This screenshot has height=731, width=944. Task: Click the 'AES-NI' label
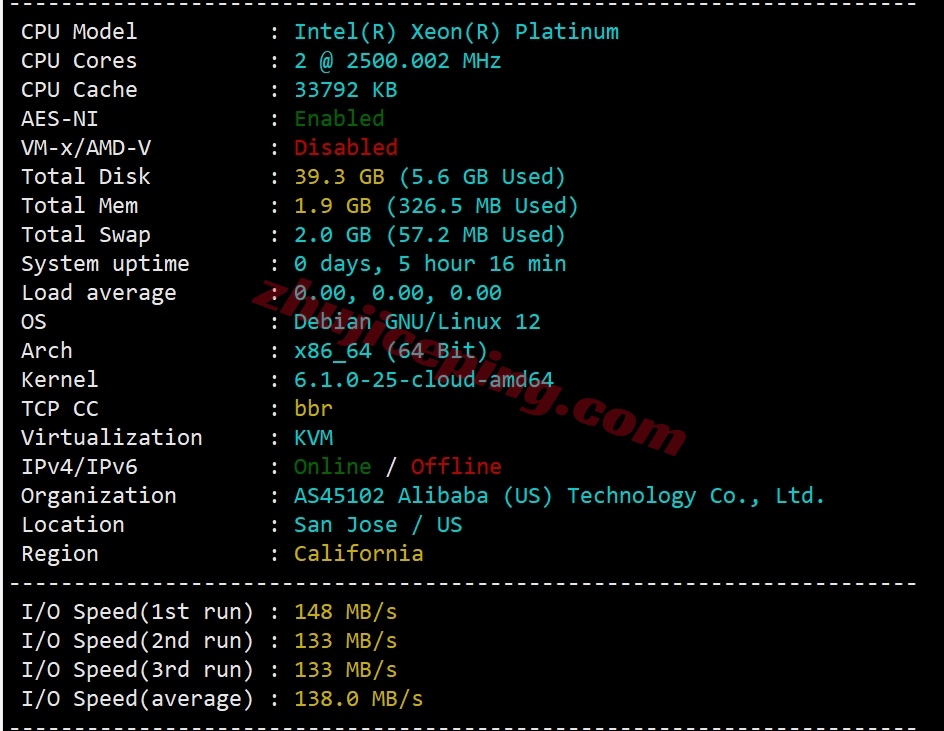[x=60, y=119]
